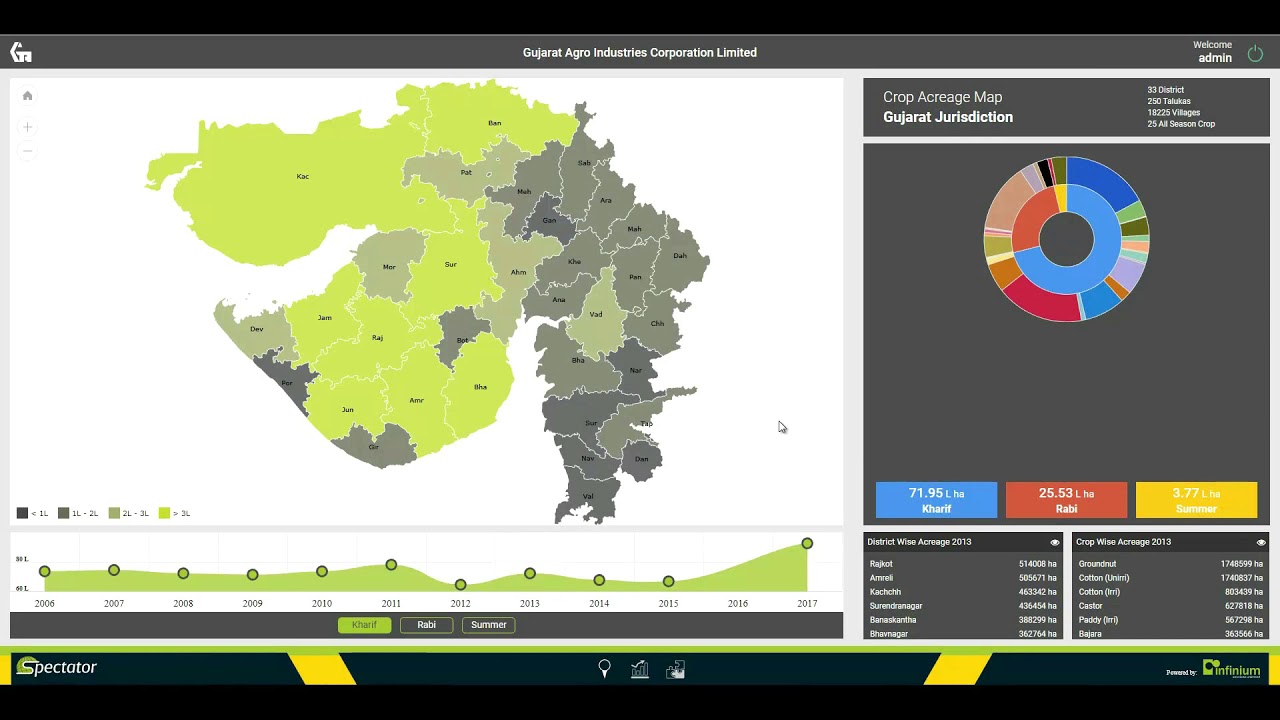Click the Kachchh row in the district list

click(x=961, y=592)
